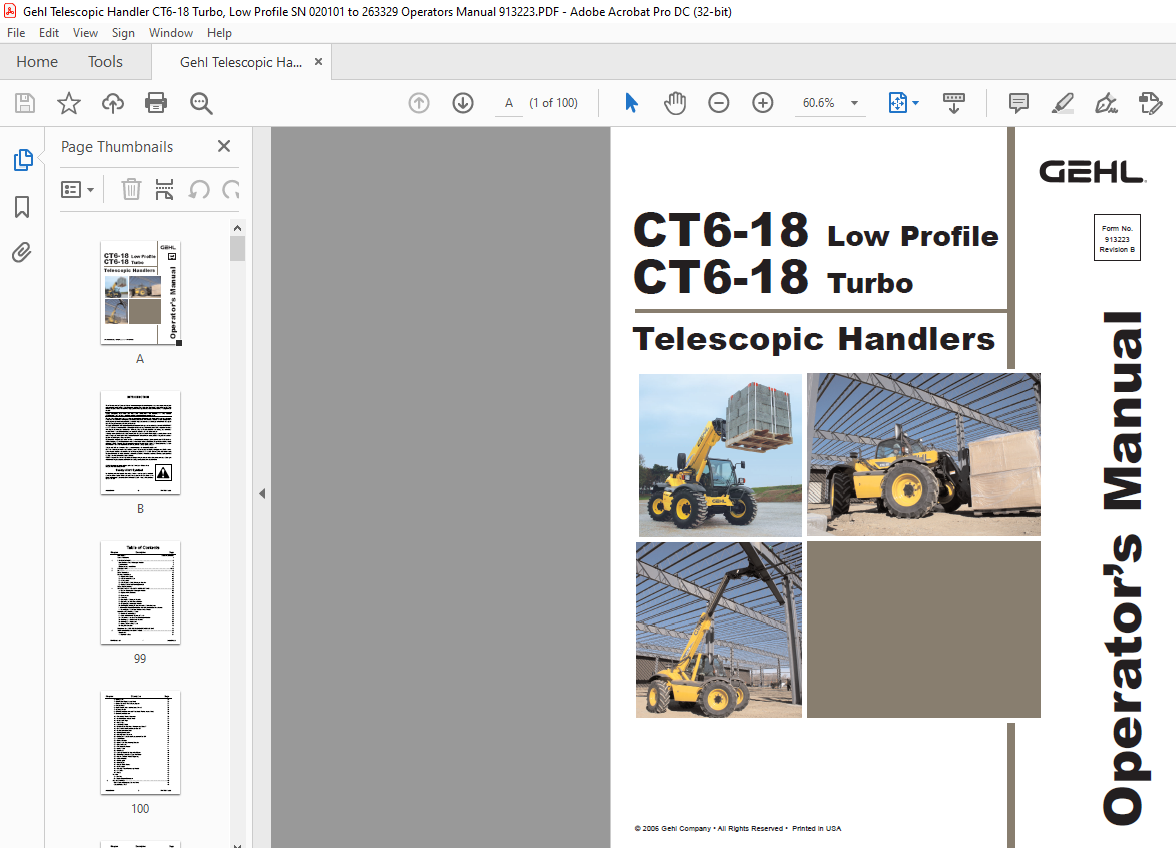1176x848 pixels.
Task: Zoom out with minus button
Action: (x=718, y=103)
